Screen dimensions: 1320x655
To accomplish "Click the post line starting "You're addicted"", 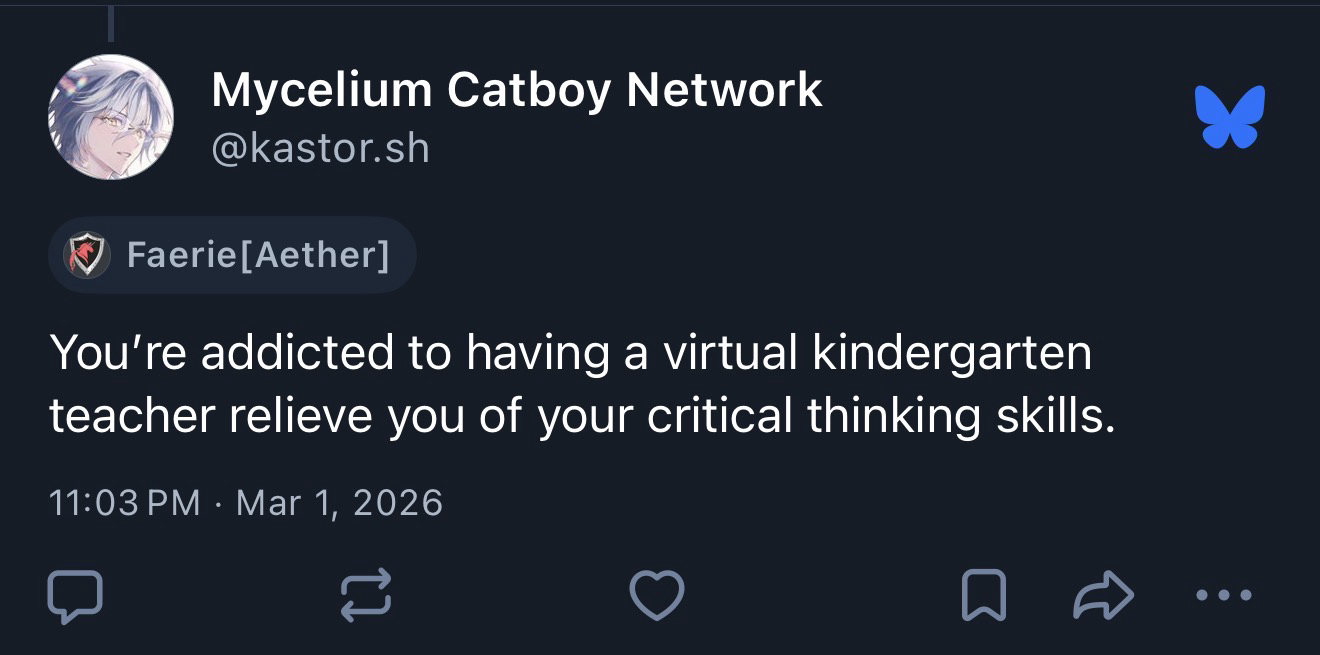I will point(570,353).
